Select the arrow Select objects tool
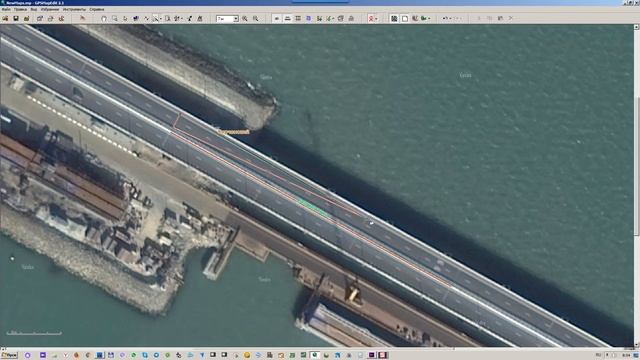Screen dimensions: 640x360 click(x=125, y=18)
